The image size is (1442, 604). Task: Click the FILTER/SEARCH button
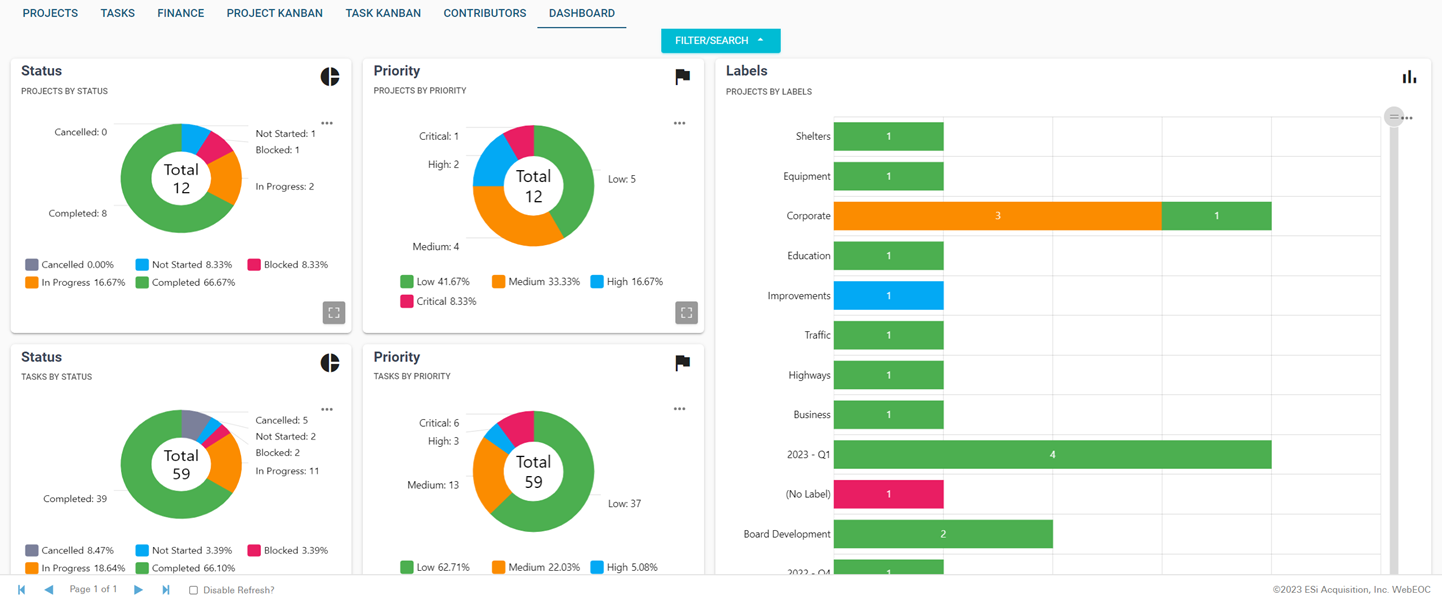[713, 40]
